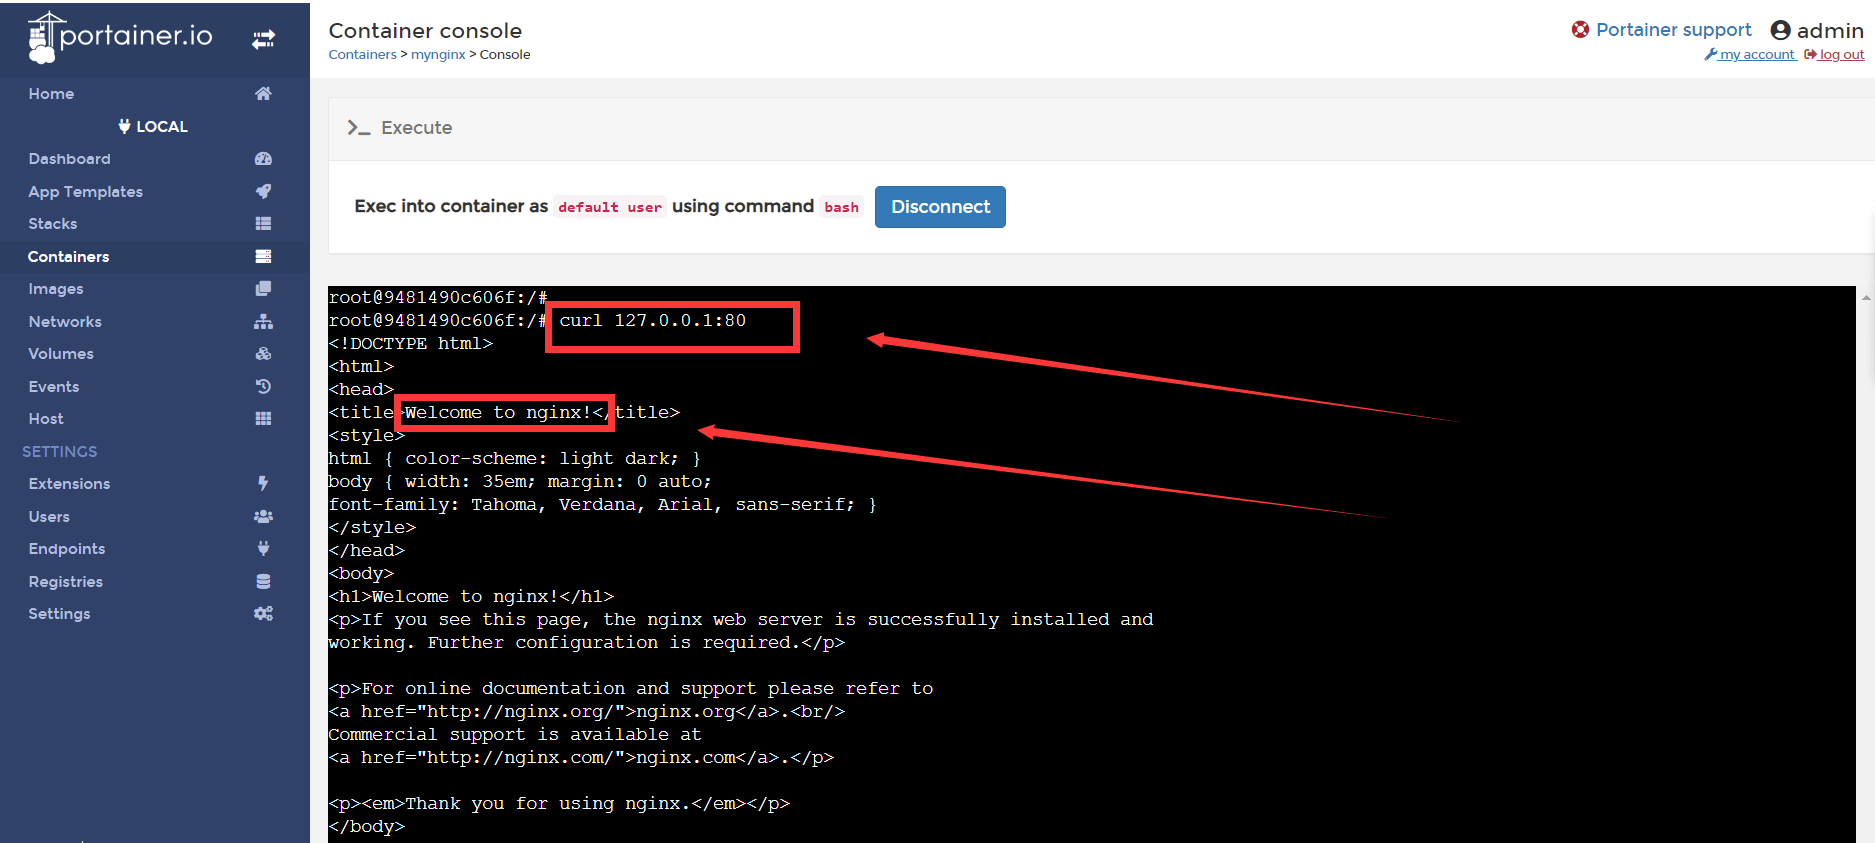
Task: Click the admin user avatar icon
Action: (1780, 30)
